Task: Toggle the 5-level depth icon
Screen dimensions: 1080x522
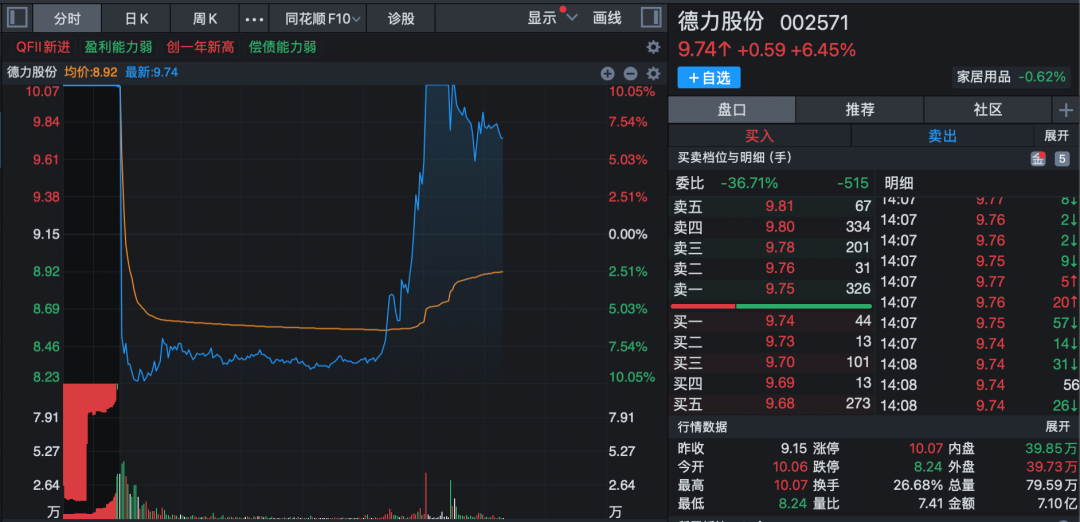Action: (1062, 158)
